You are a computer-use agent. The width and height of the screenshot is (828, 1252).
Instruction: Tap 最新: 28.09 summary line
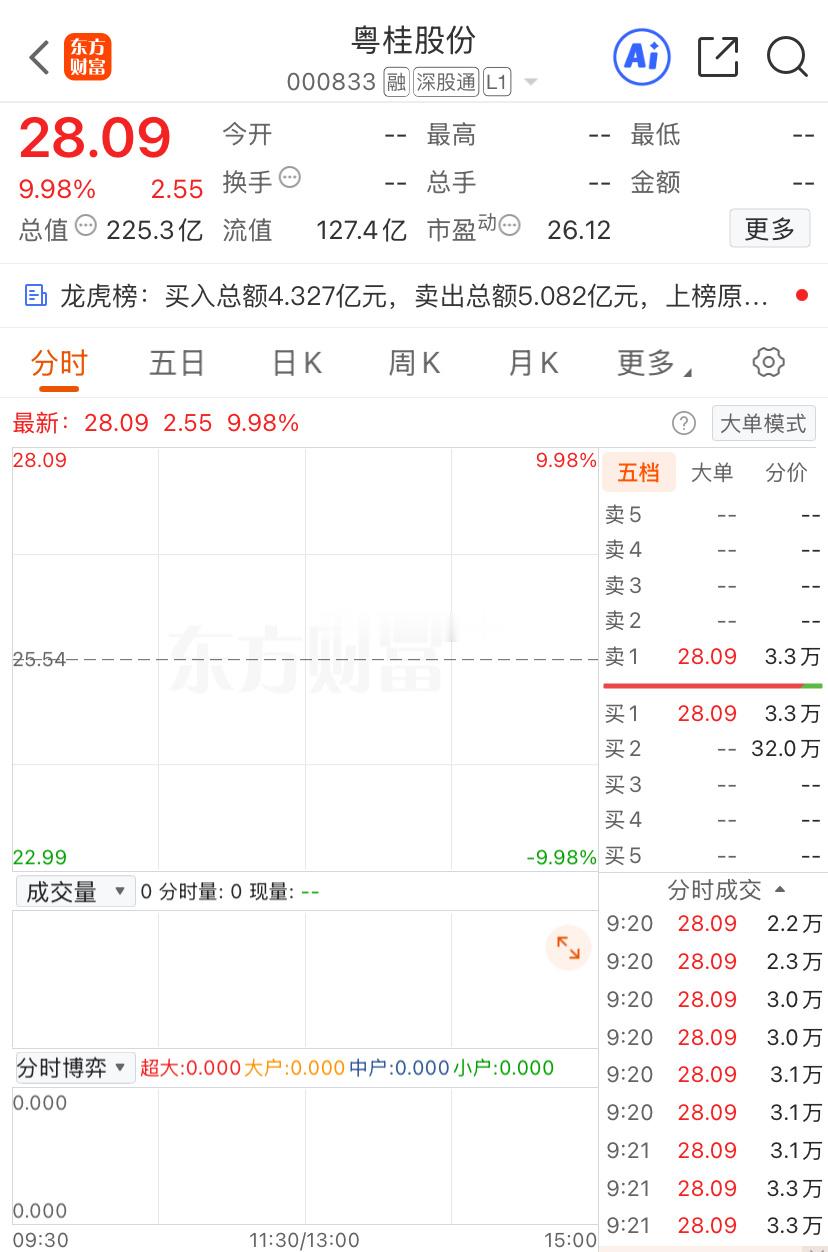pos(156,423)
